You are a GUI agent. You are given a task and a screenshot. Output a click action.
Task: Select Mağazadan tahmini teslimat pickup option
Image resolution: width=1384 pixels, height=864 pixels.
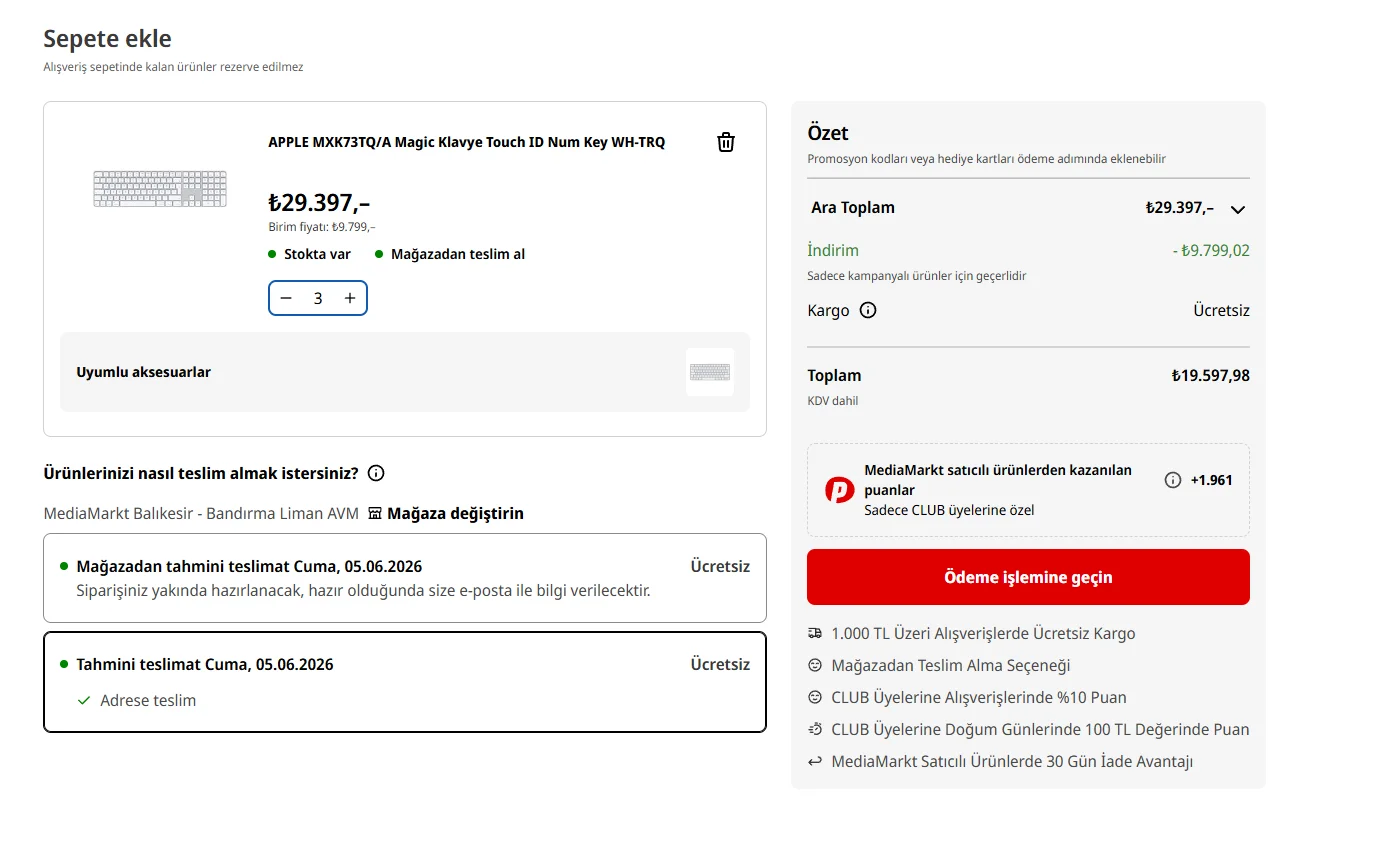(x=405, y=578)
